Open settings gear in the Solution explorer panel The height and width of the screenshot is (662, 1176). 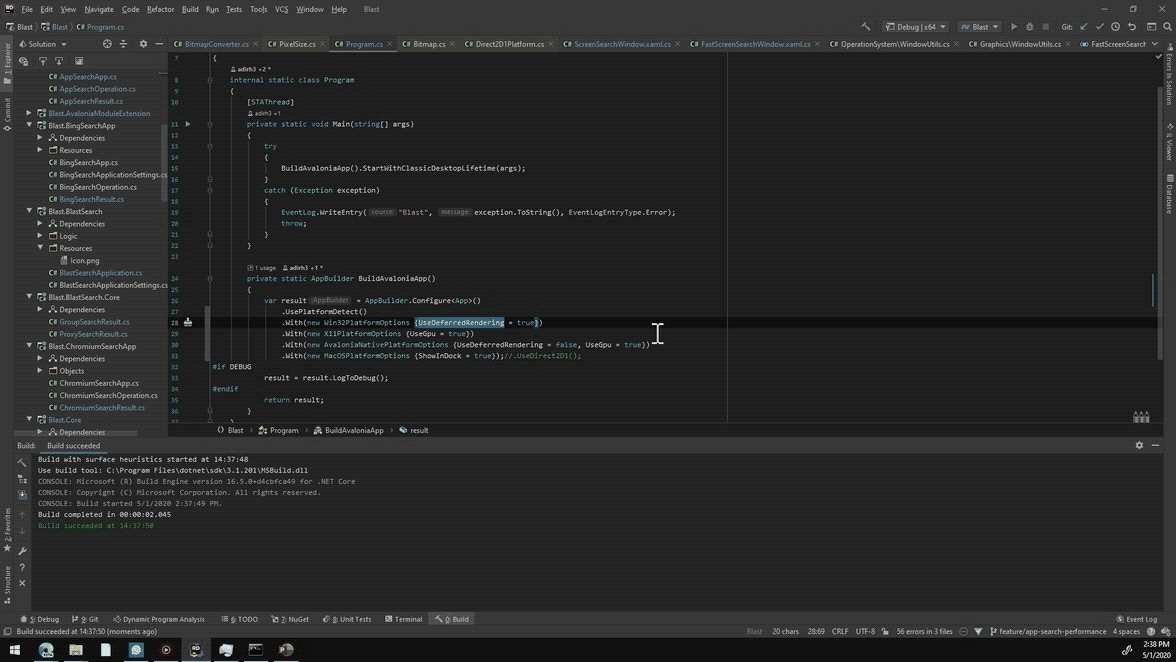click(x=143, y=45)
